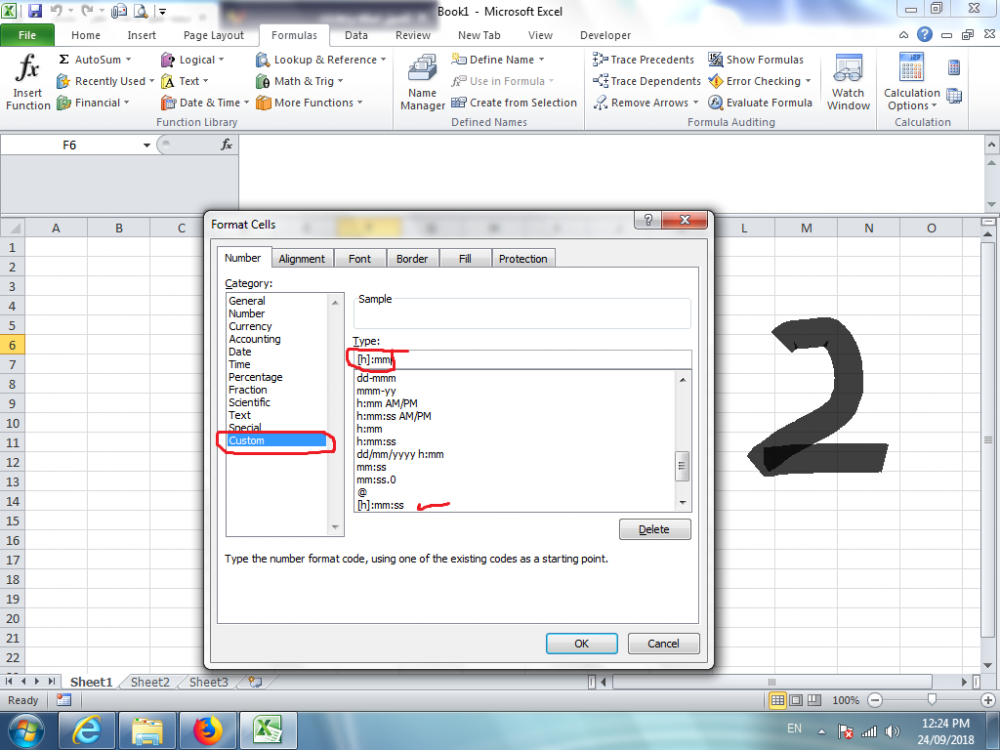Delete the custom number format
This screenshot has height=750, width=1000.
tap(654, 529)
